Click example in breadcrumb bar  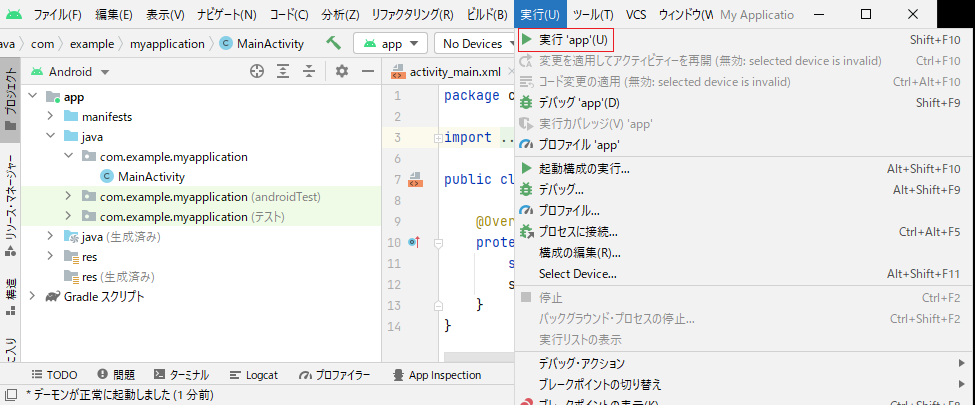tap(92, 44)
